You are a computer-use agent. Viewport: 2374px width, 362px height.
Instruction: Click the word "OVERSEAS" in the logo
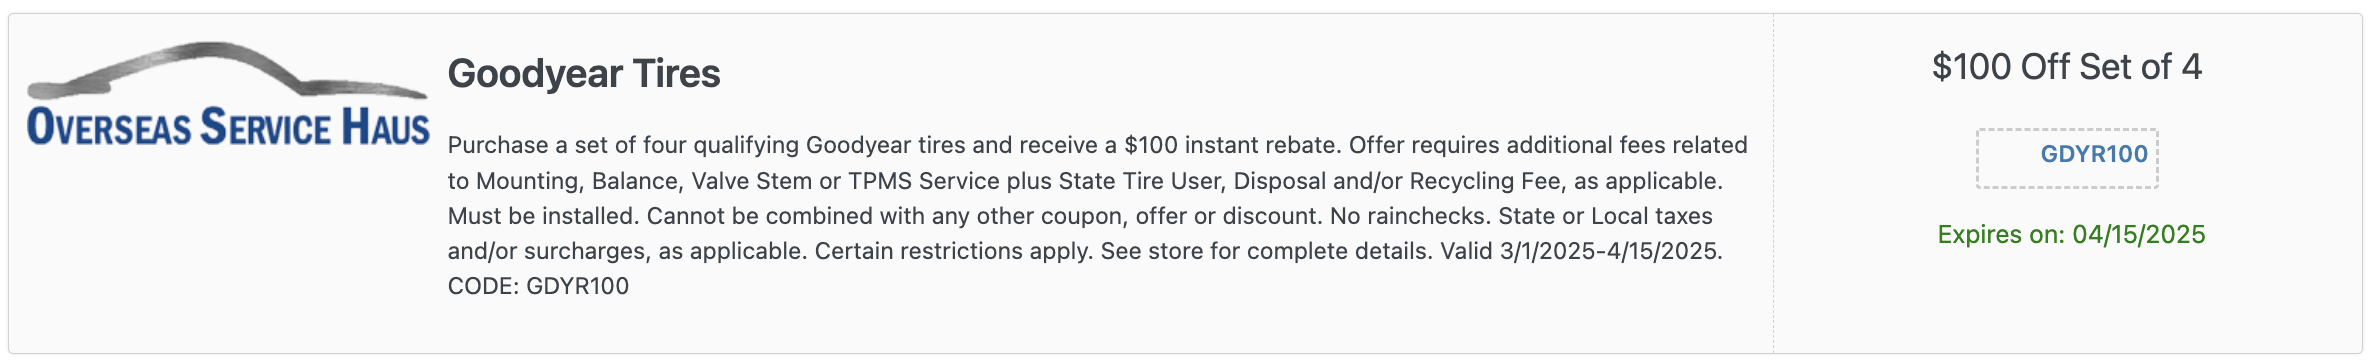coord(109,128)
